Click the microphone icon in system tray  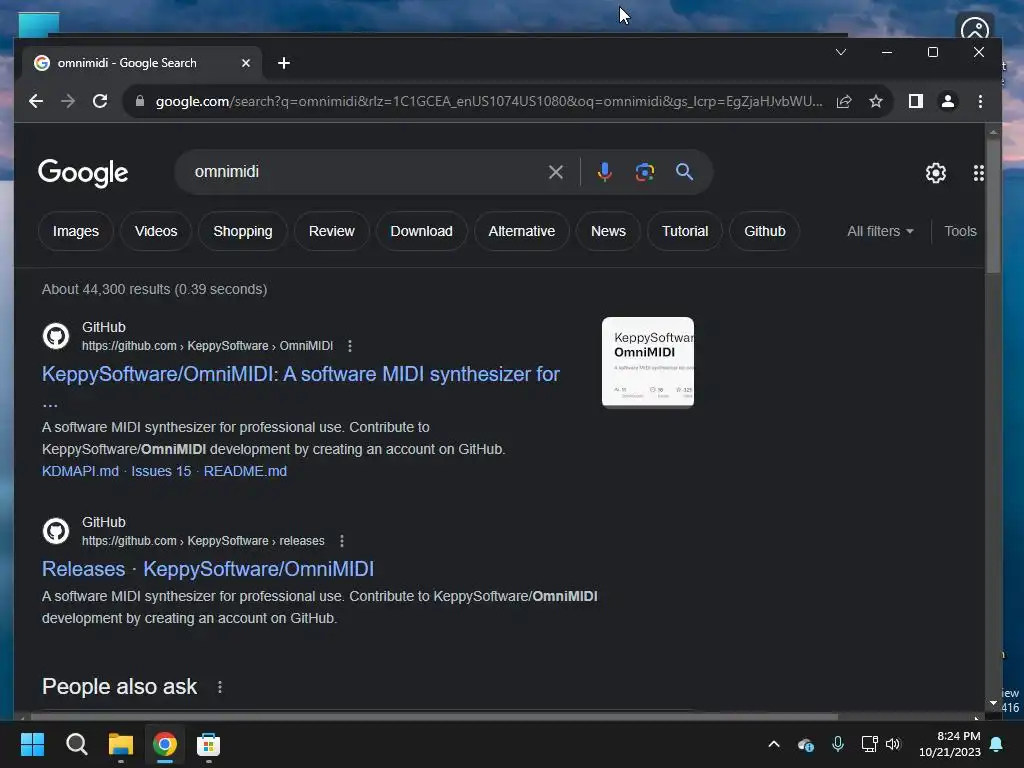[x=838, y=744]
